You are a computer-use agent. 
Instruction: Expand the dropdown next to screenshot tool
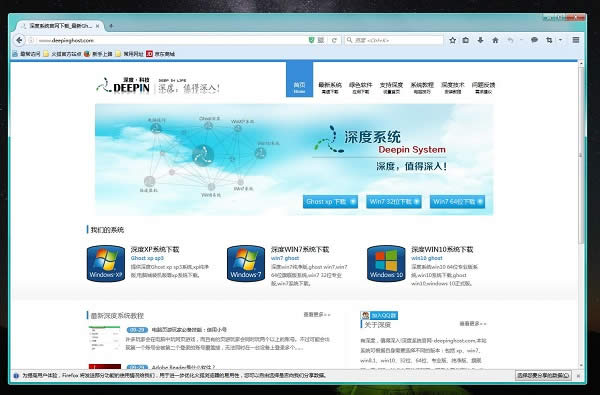(x=560, y=40)
